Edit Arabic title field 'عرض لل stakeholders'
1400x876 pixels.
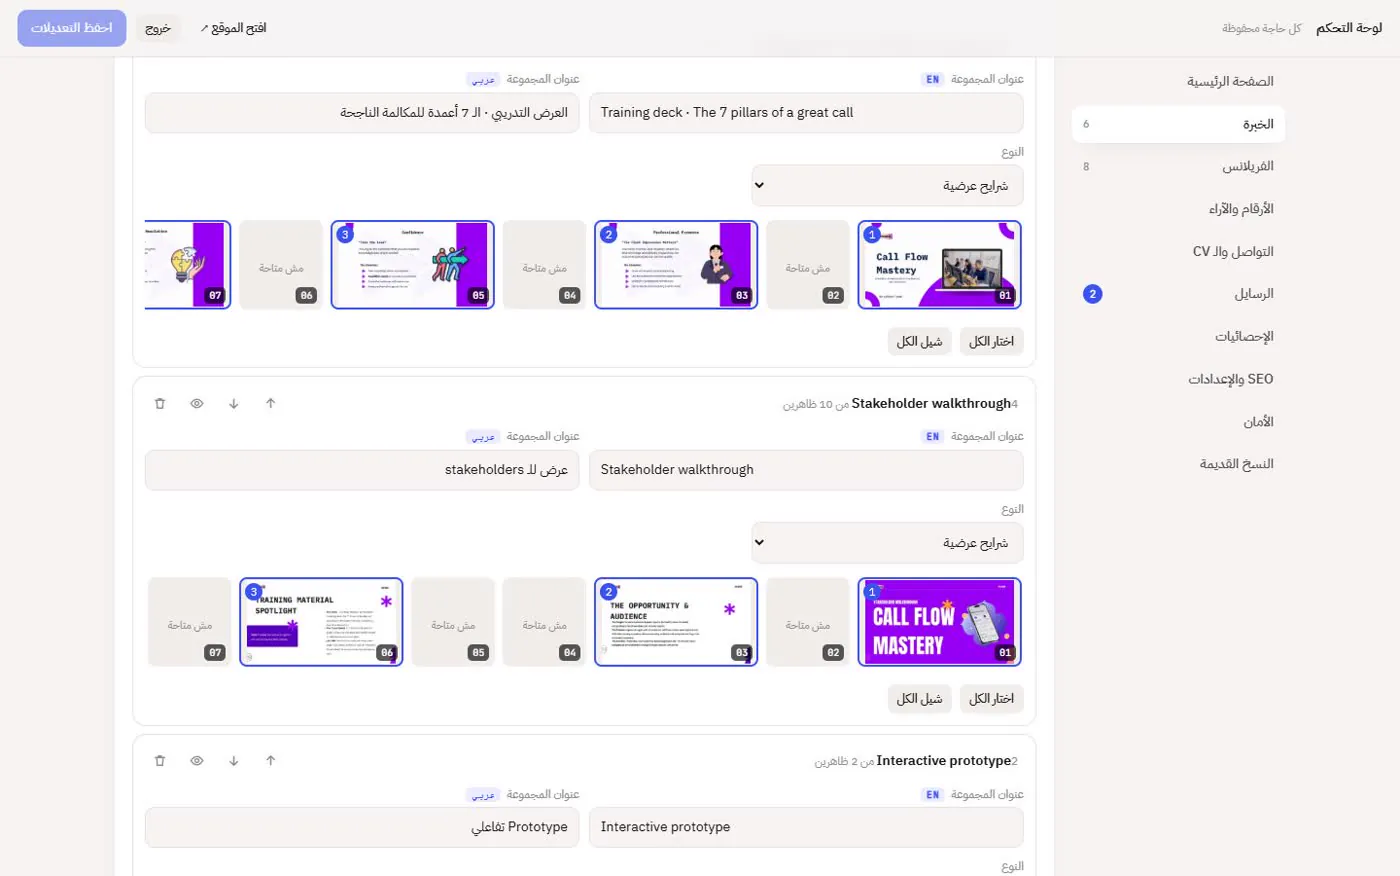[362, 470]
